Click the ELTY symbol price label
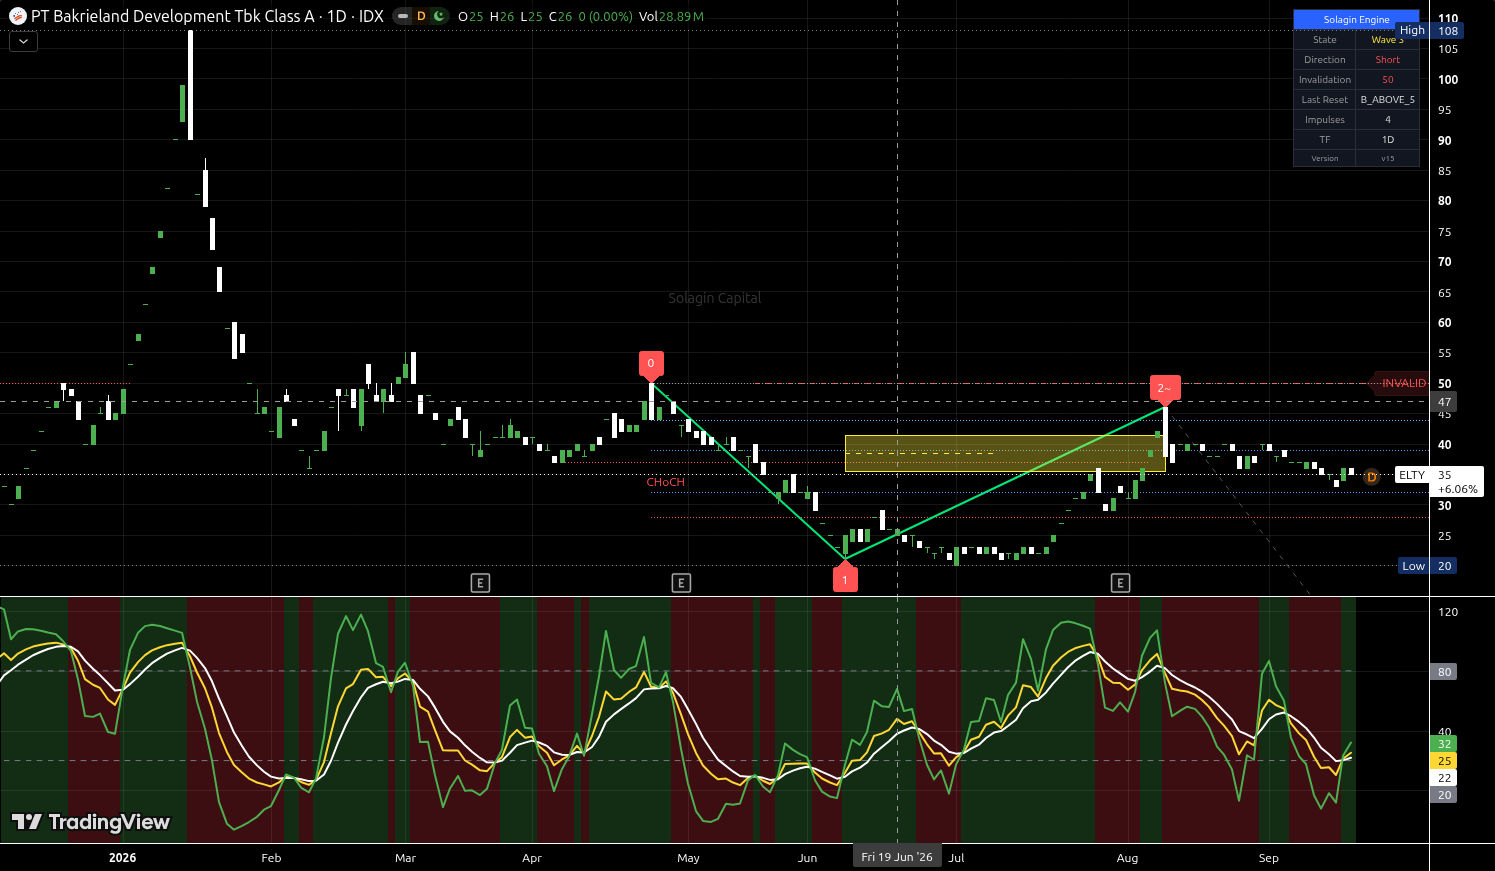The image size is (1495, 871). [x=1412, y=475]
